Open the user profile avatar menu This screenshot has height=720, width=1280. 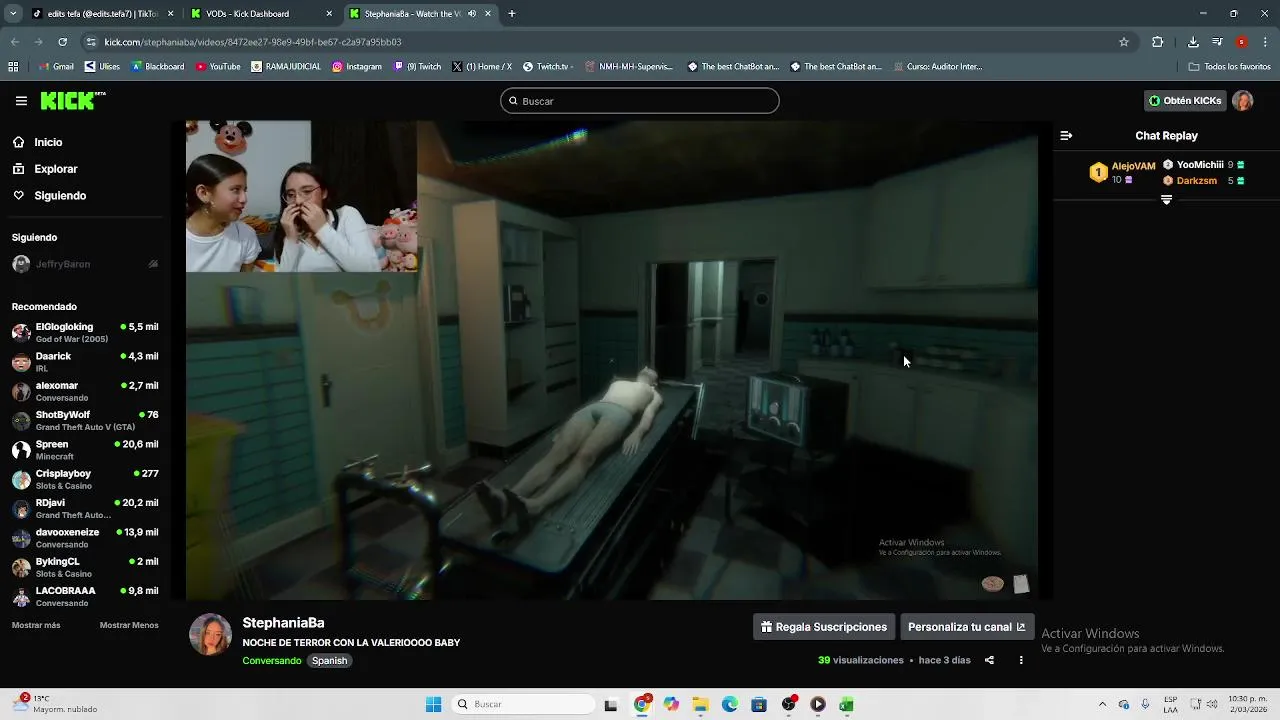point(1243,101)
